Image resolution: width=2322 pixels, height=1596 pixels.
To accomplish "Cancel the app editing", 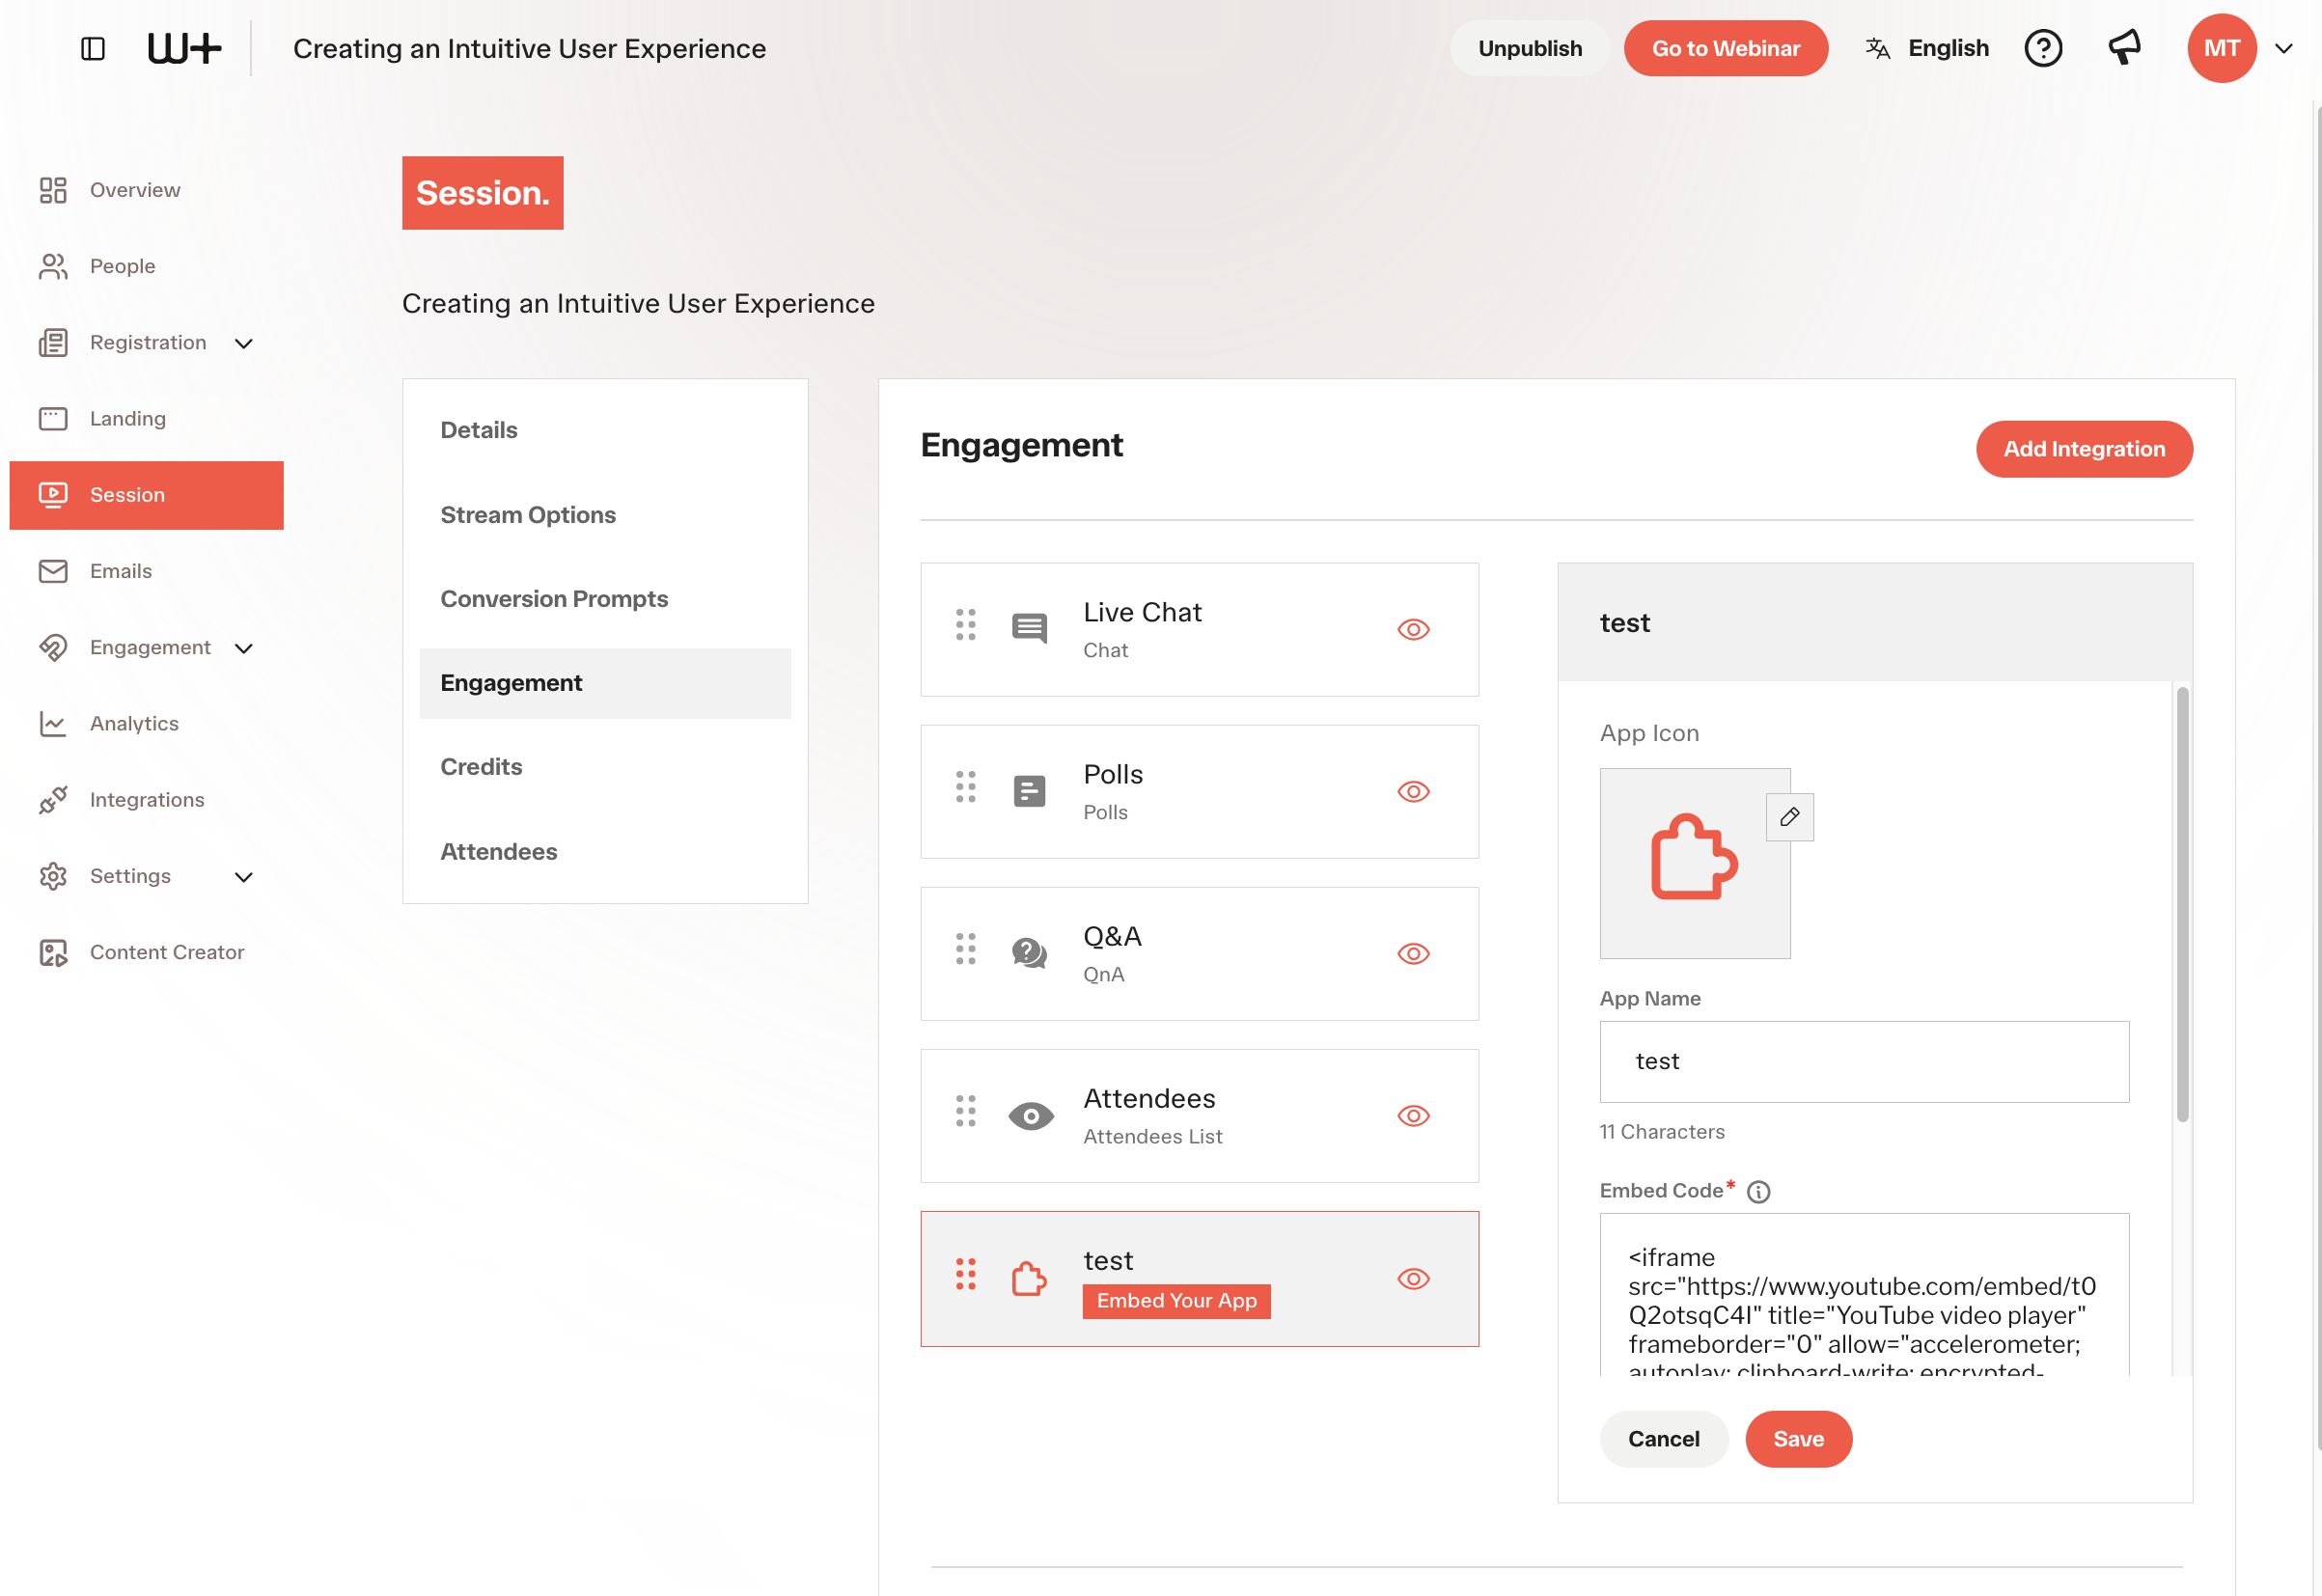I will (x=1663, y=1439).
